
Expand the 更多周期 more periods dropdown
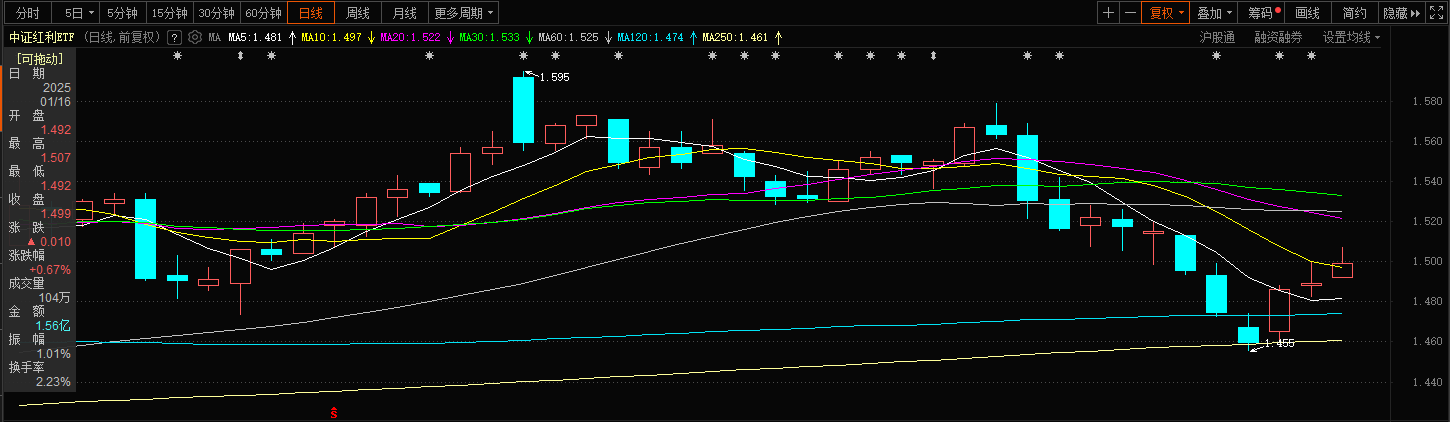click(462, 13)
